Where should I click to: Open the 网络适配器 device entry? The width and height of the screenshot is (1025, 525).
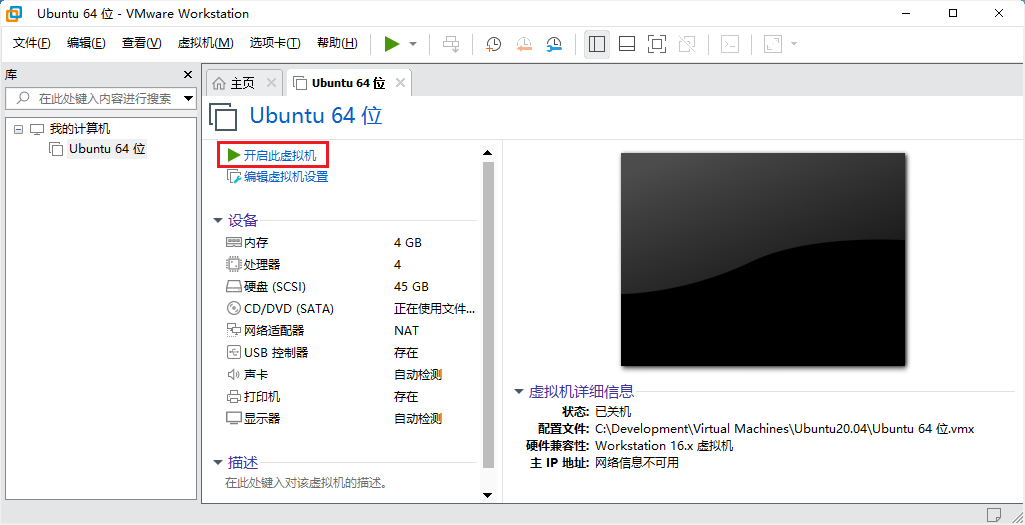point(265,331)
